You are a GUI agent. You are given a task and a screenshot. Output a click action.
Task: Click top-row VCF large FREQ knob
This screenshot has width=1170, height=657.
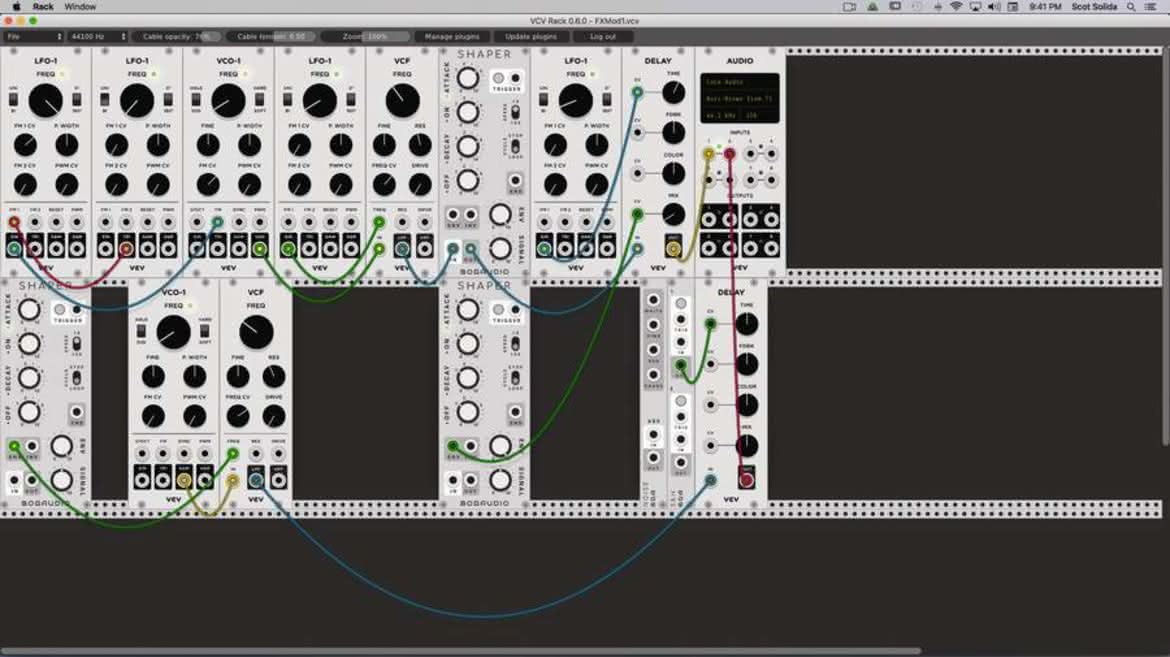(x=402, y=100)
